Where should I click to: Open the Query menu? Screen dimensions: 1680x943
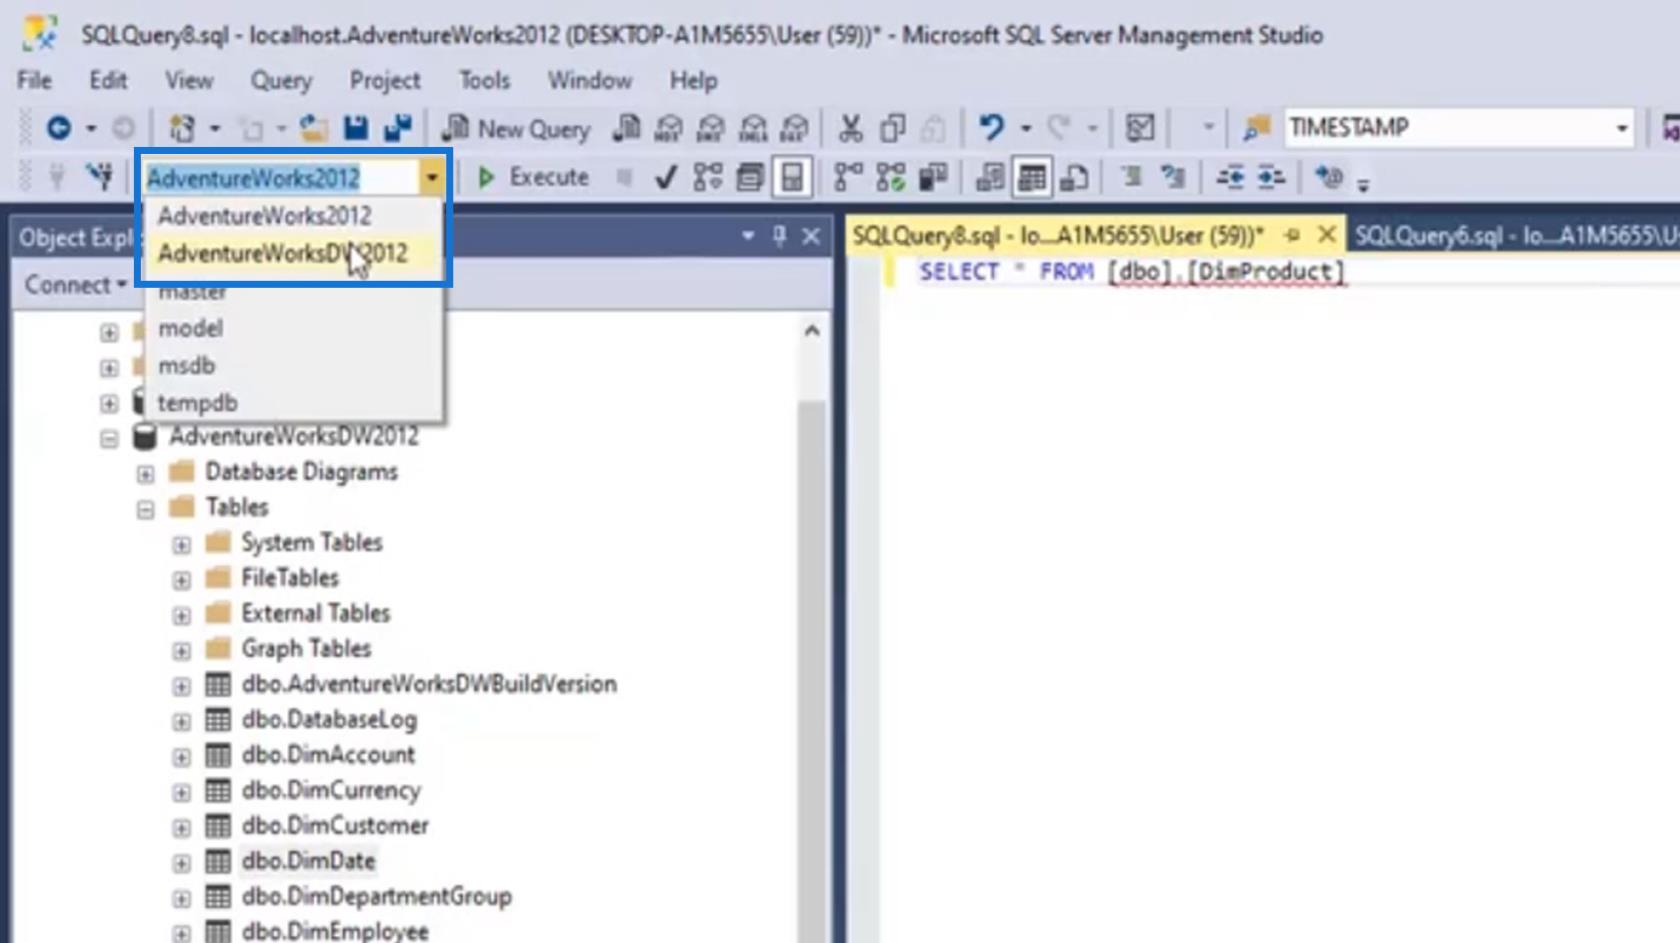281,80
